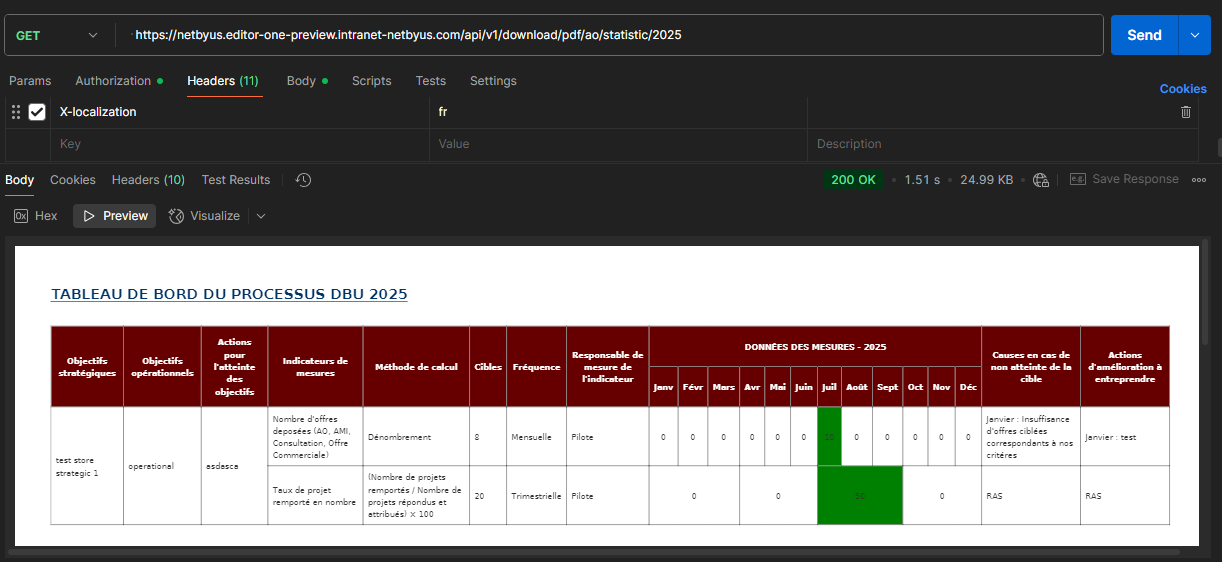This screenshot has width=1222, height=562.
Task: Switch to Hex view
Action: click(36, 216)
